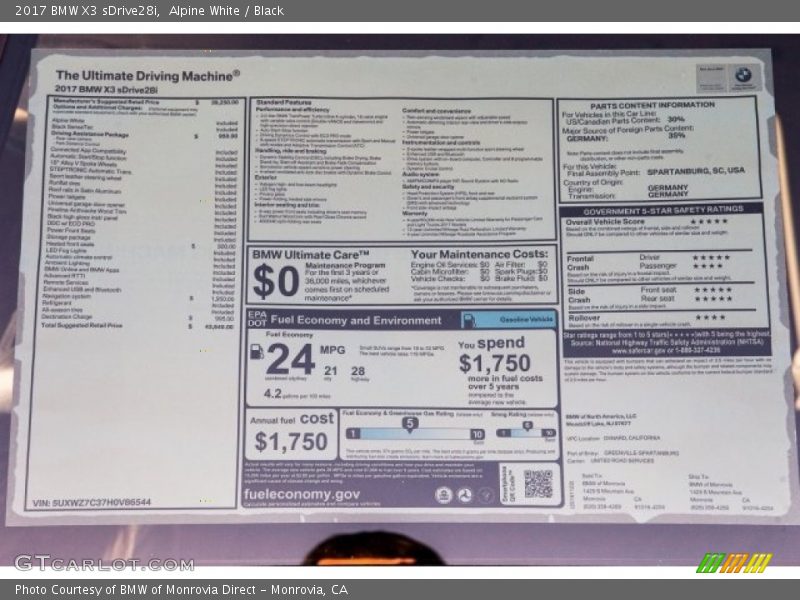
Task: Click the Overall Vehicle Score star rating
Action: [x=710, y=221]
